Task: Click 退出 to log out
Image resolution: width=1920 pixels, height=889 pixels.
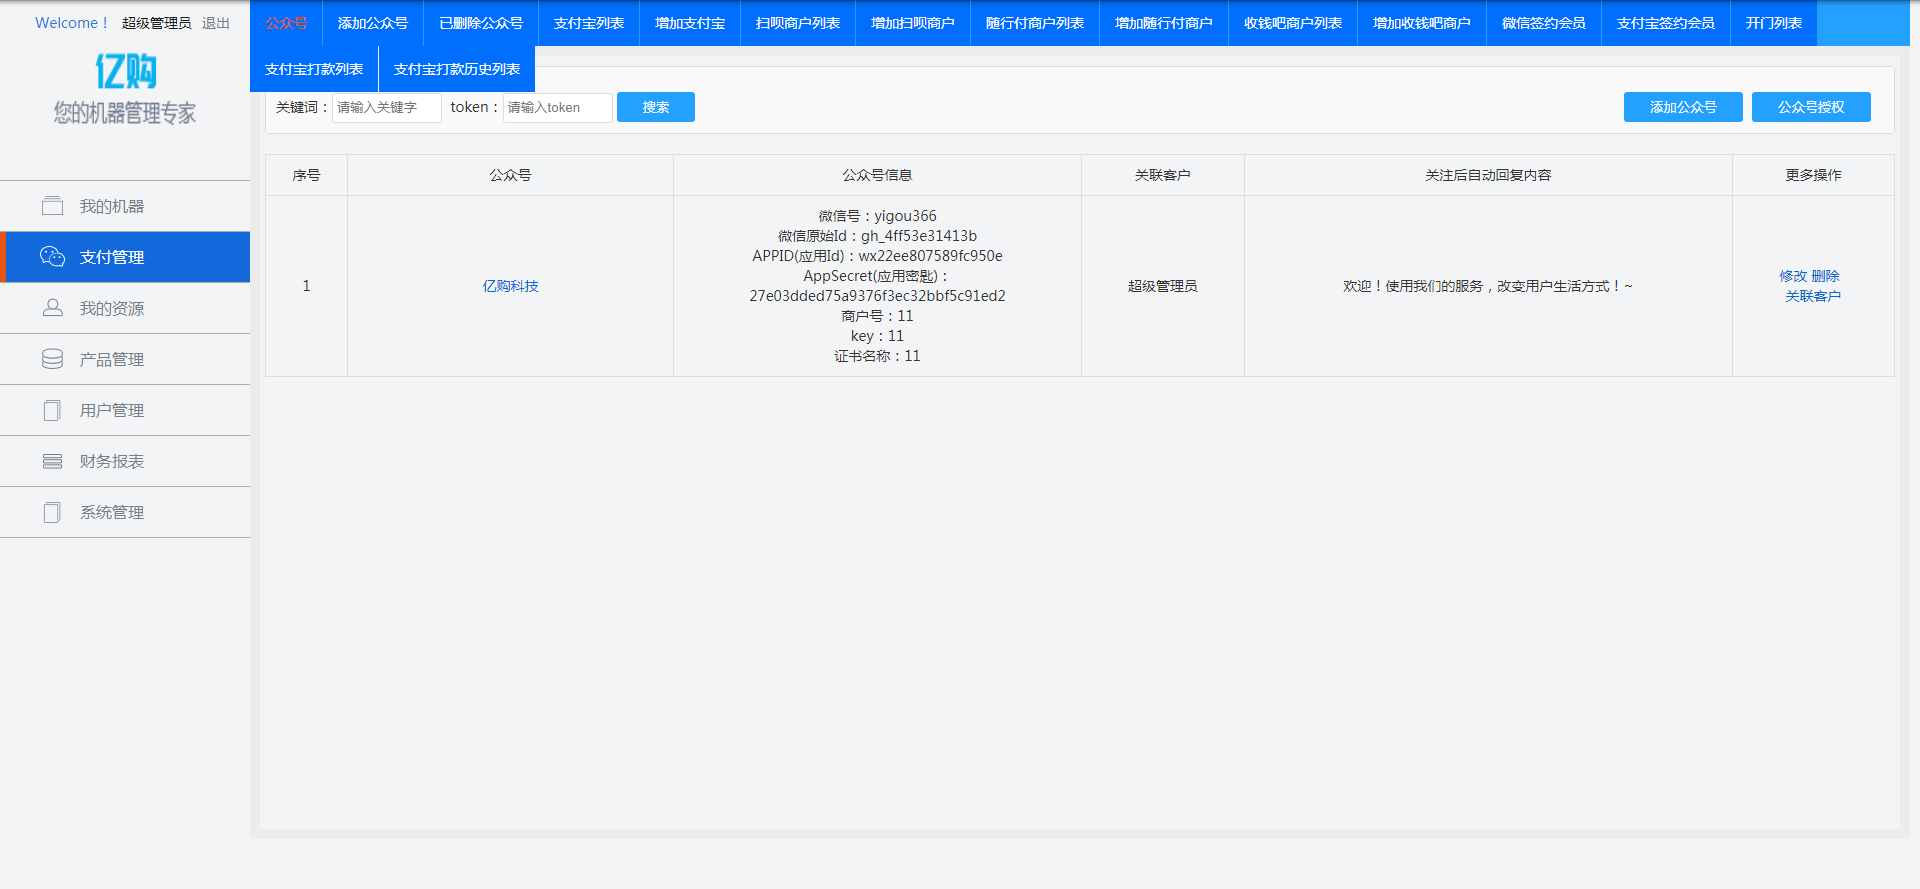Action: coord(216,23)
